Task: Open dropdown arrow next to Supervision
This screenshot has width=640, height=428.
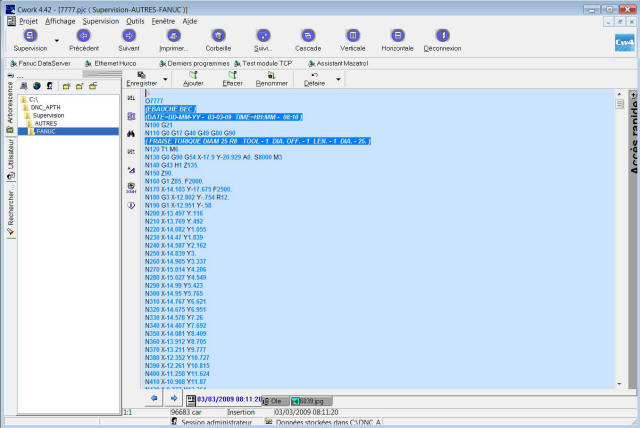Action: 56,40
